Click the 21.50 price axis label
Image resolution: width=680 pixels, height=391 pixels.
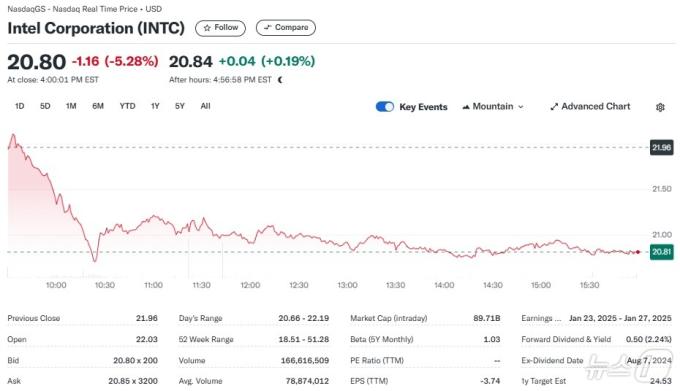(662, 189)
